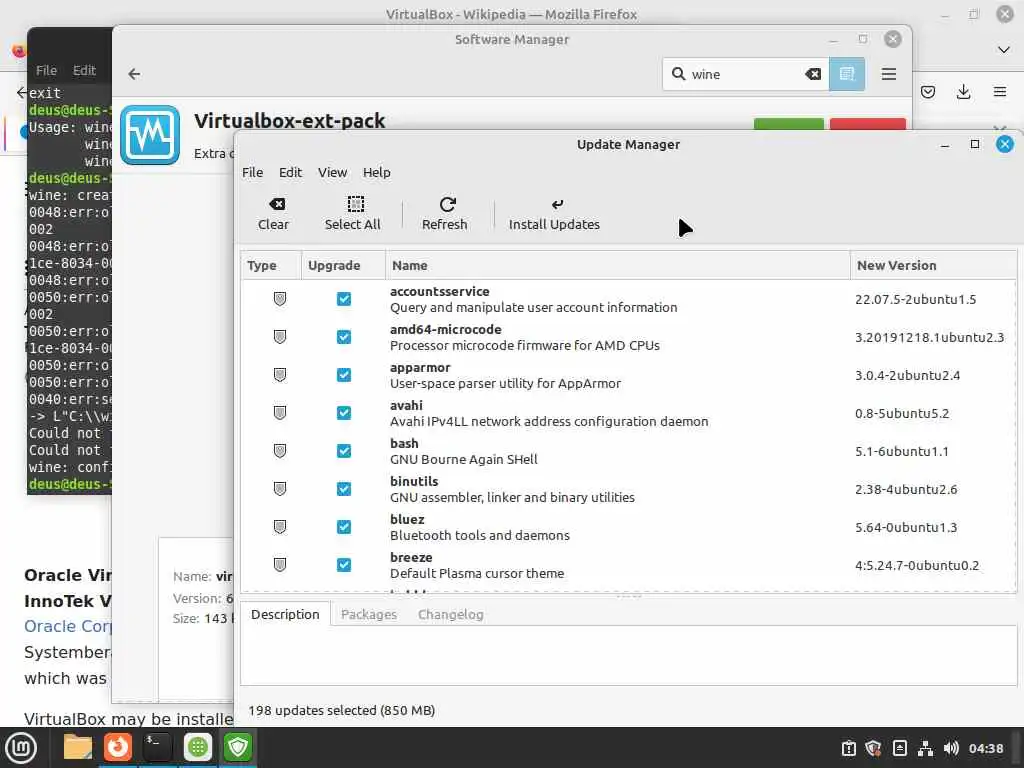This screenshot has height=768, width=1024.
Task: Sort updates by the Name column header
Action: [x=618, y=265]
